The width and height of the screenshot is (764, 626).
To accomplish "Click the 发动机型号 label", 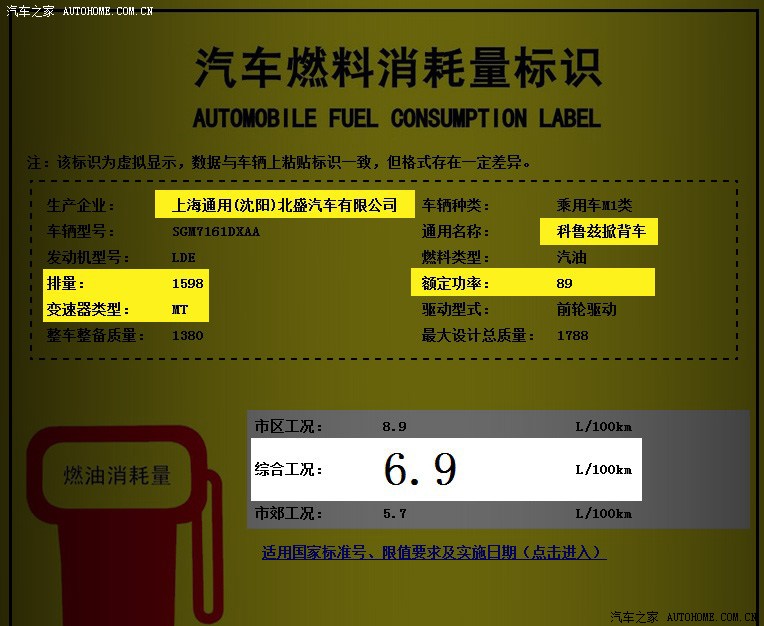I will [x=88, y=257].
